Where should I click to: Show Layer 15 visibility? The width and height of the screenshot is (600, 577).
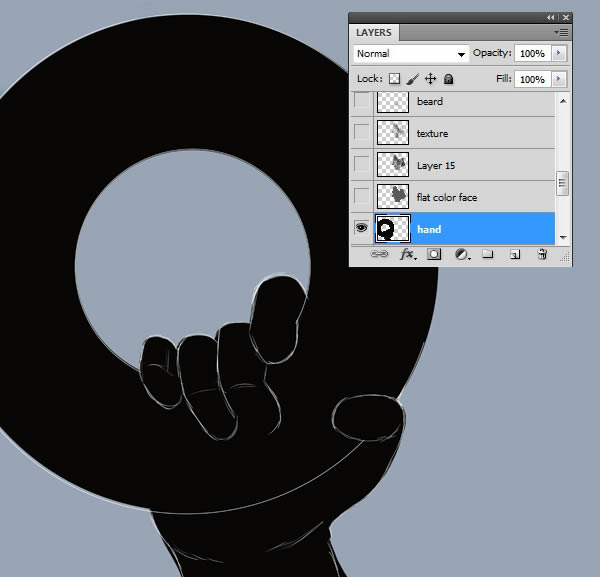(362, 164)
